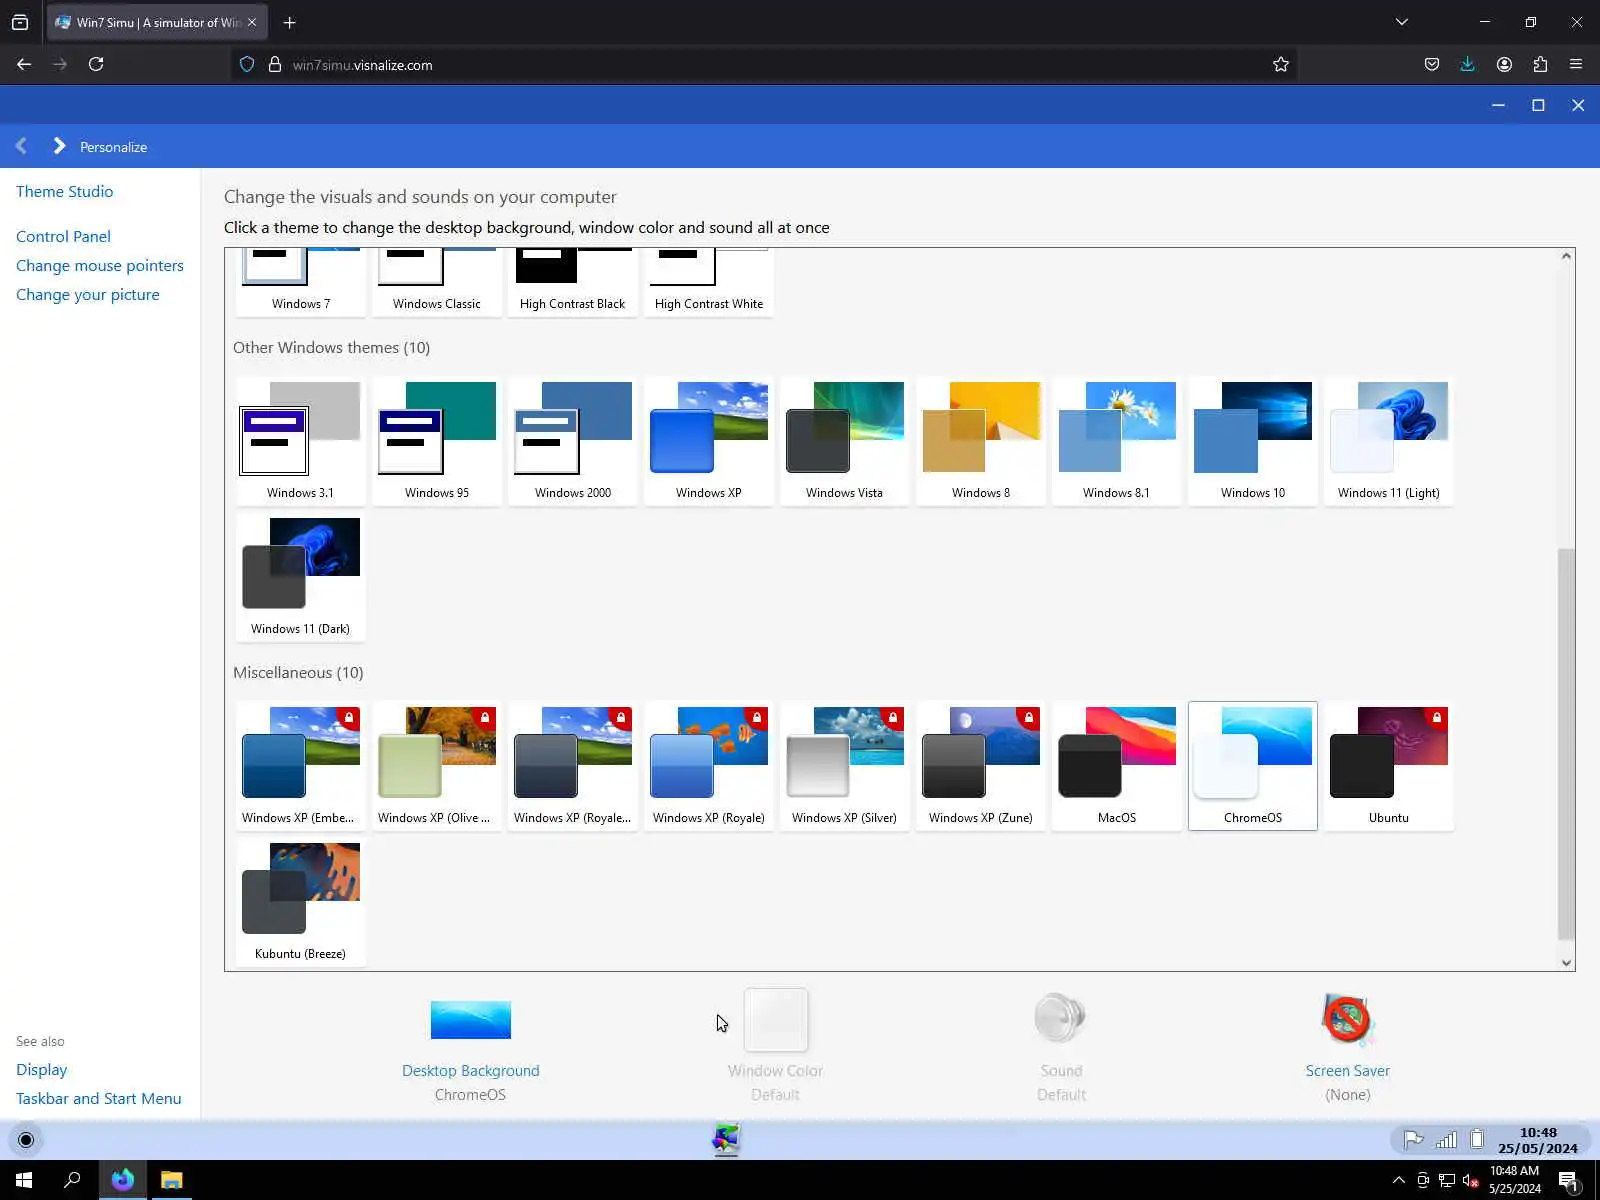The height and width of the screenshot is (1200, 1600).
Task: Select the Windows 95 theme
Action: [x=437, y=441]
